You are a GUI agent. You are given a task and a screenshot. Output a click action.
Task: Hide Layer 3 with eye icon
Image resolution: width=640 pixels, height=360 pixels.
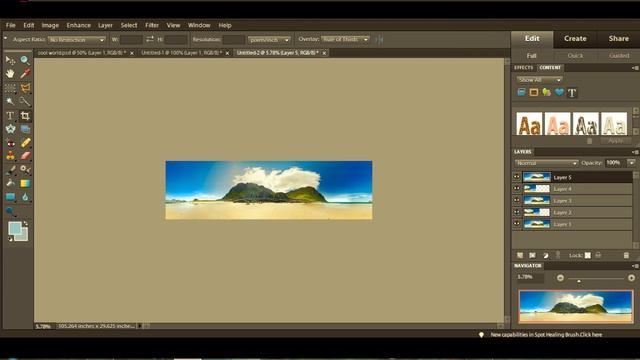517,200
